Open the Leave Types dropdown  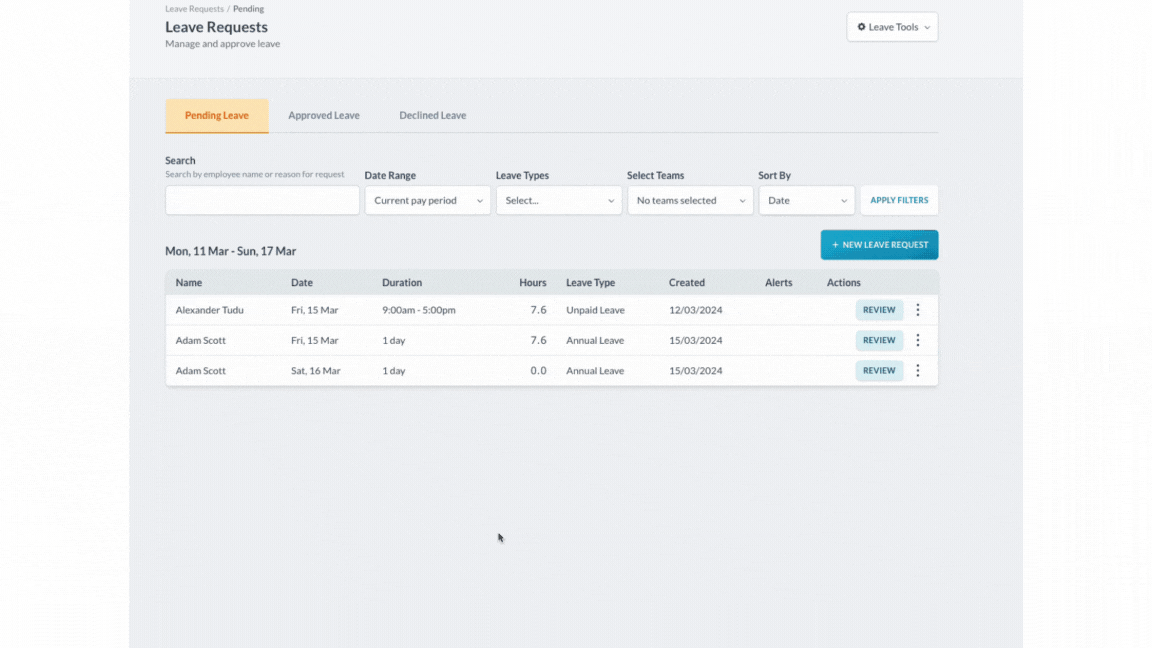coord(558,200)
